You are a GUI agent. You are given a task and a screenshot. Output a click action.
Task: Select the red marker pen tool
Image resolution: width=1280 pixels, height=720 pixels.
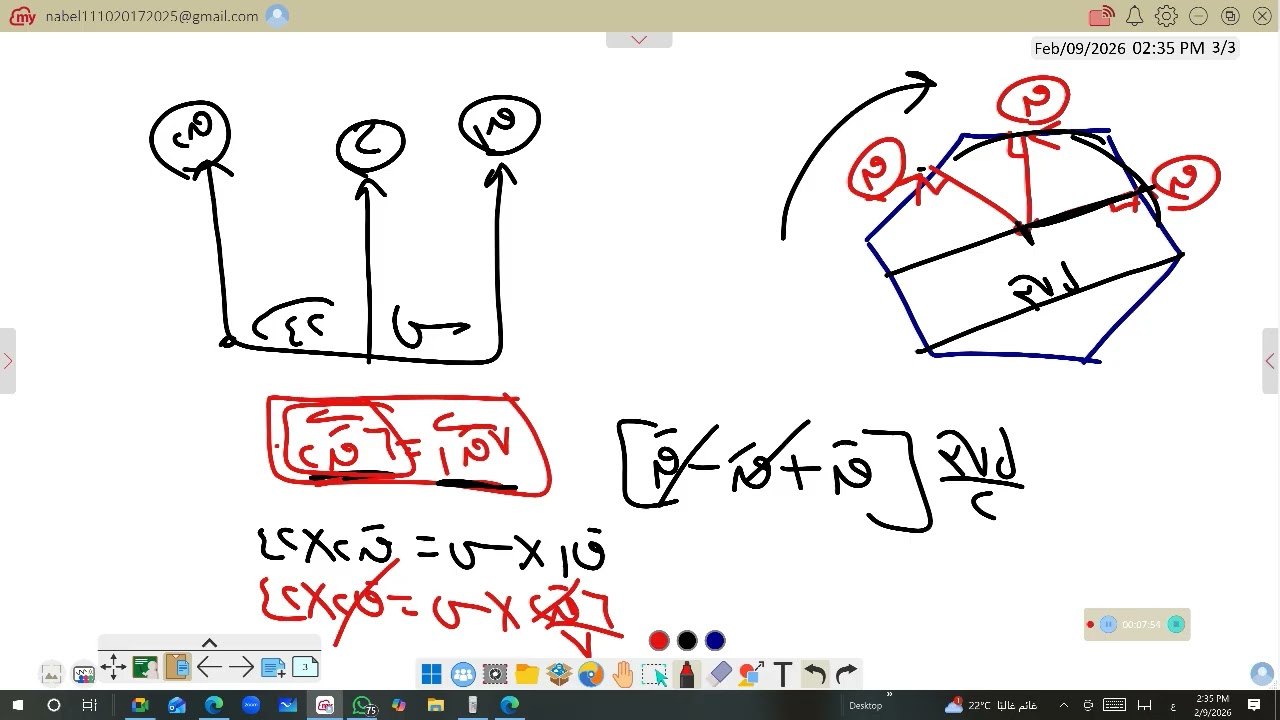coord(687,674)
